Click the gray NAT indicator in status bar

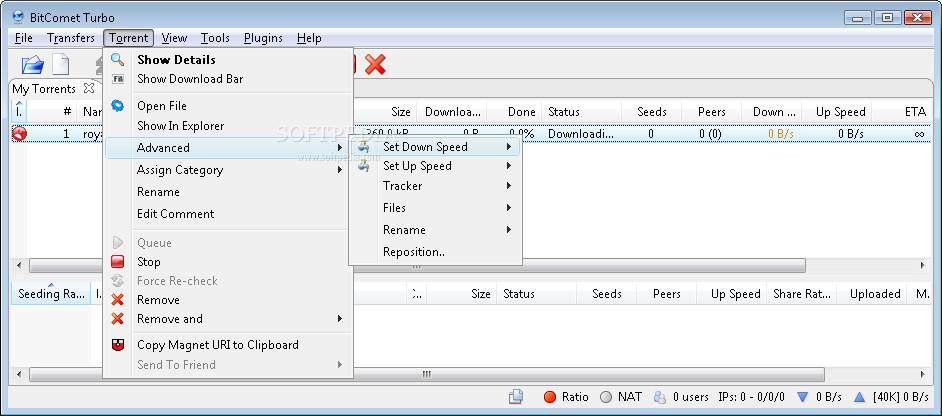pyautogui.click(x=606, y=397)
